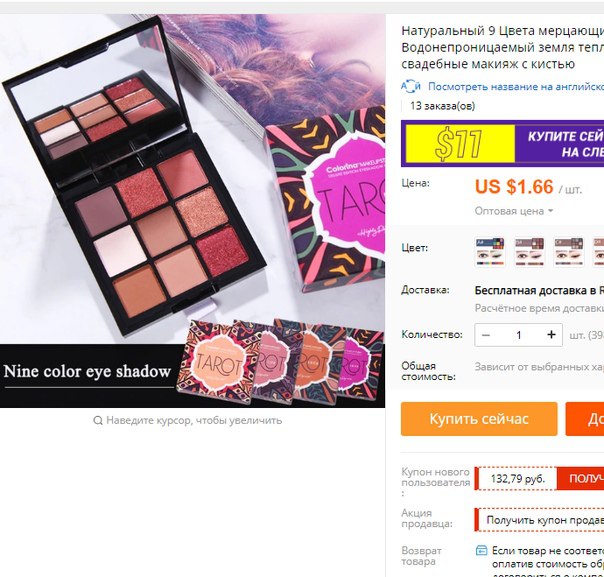The image size is (604, 577).
Task: Click the Купить сейчас button
Action: (479, 419)
